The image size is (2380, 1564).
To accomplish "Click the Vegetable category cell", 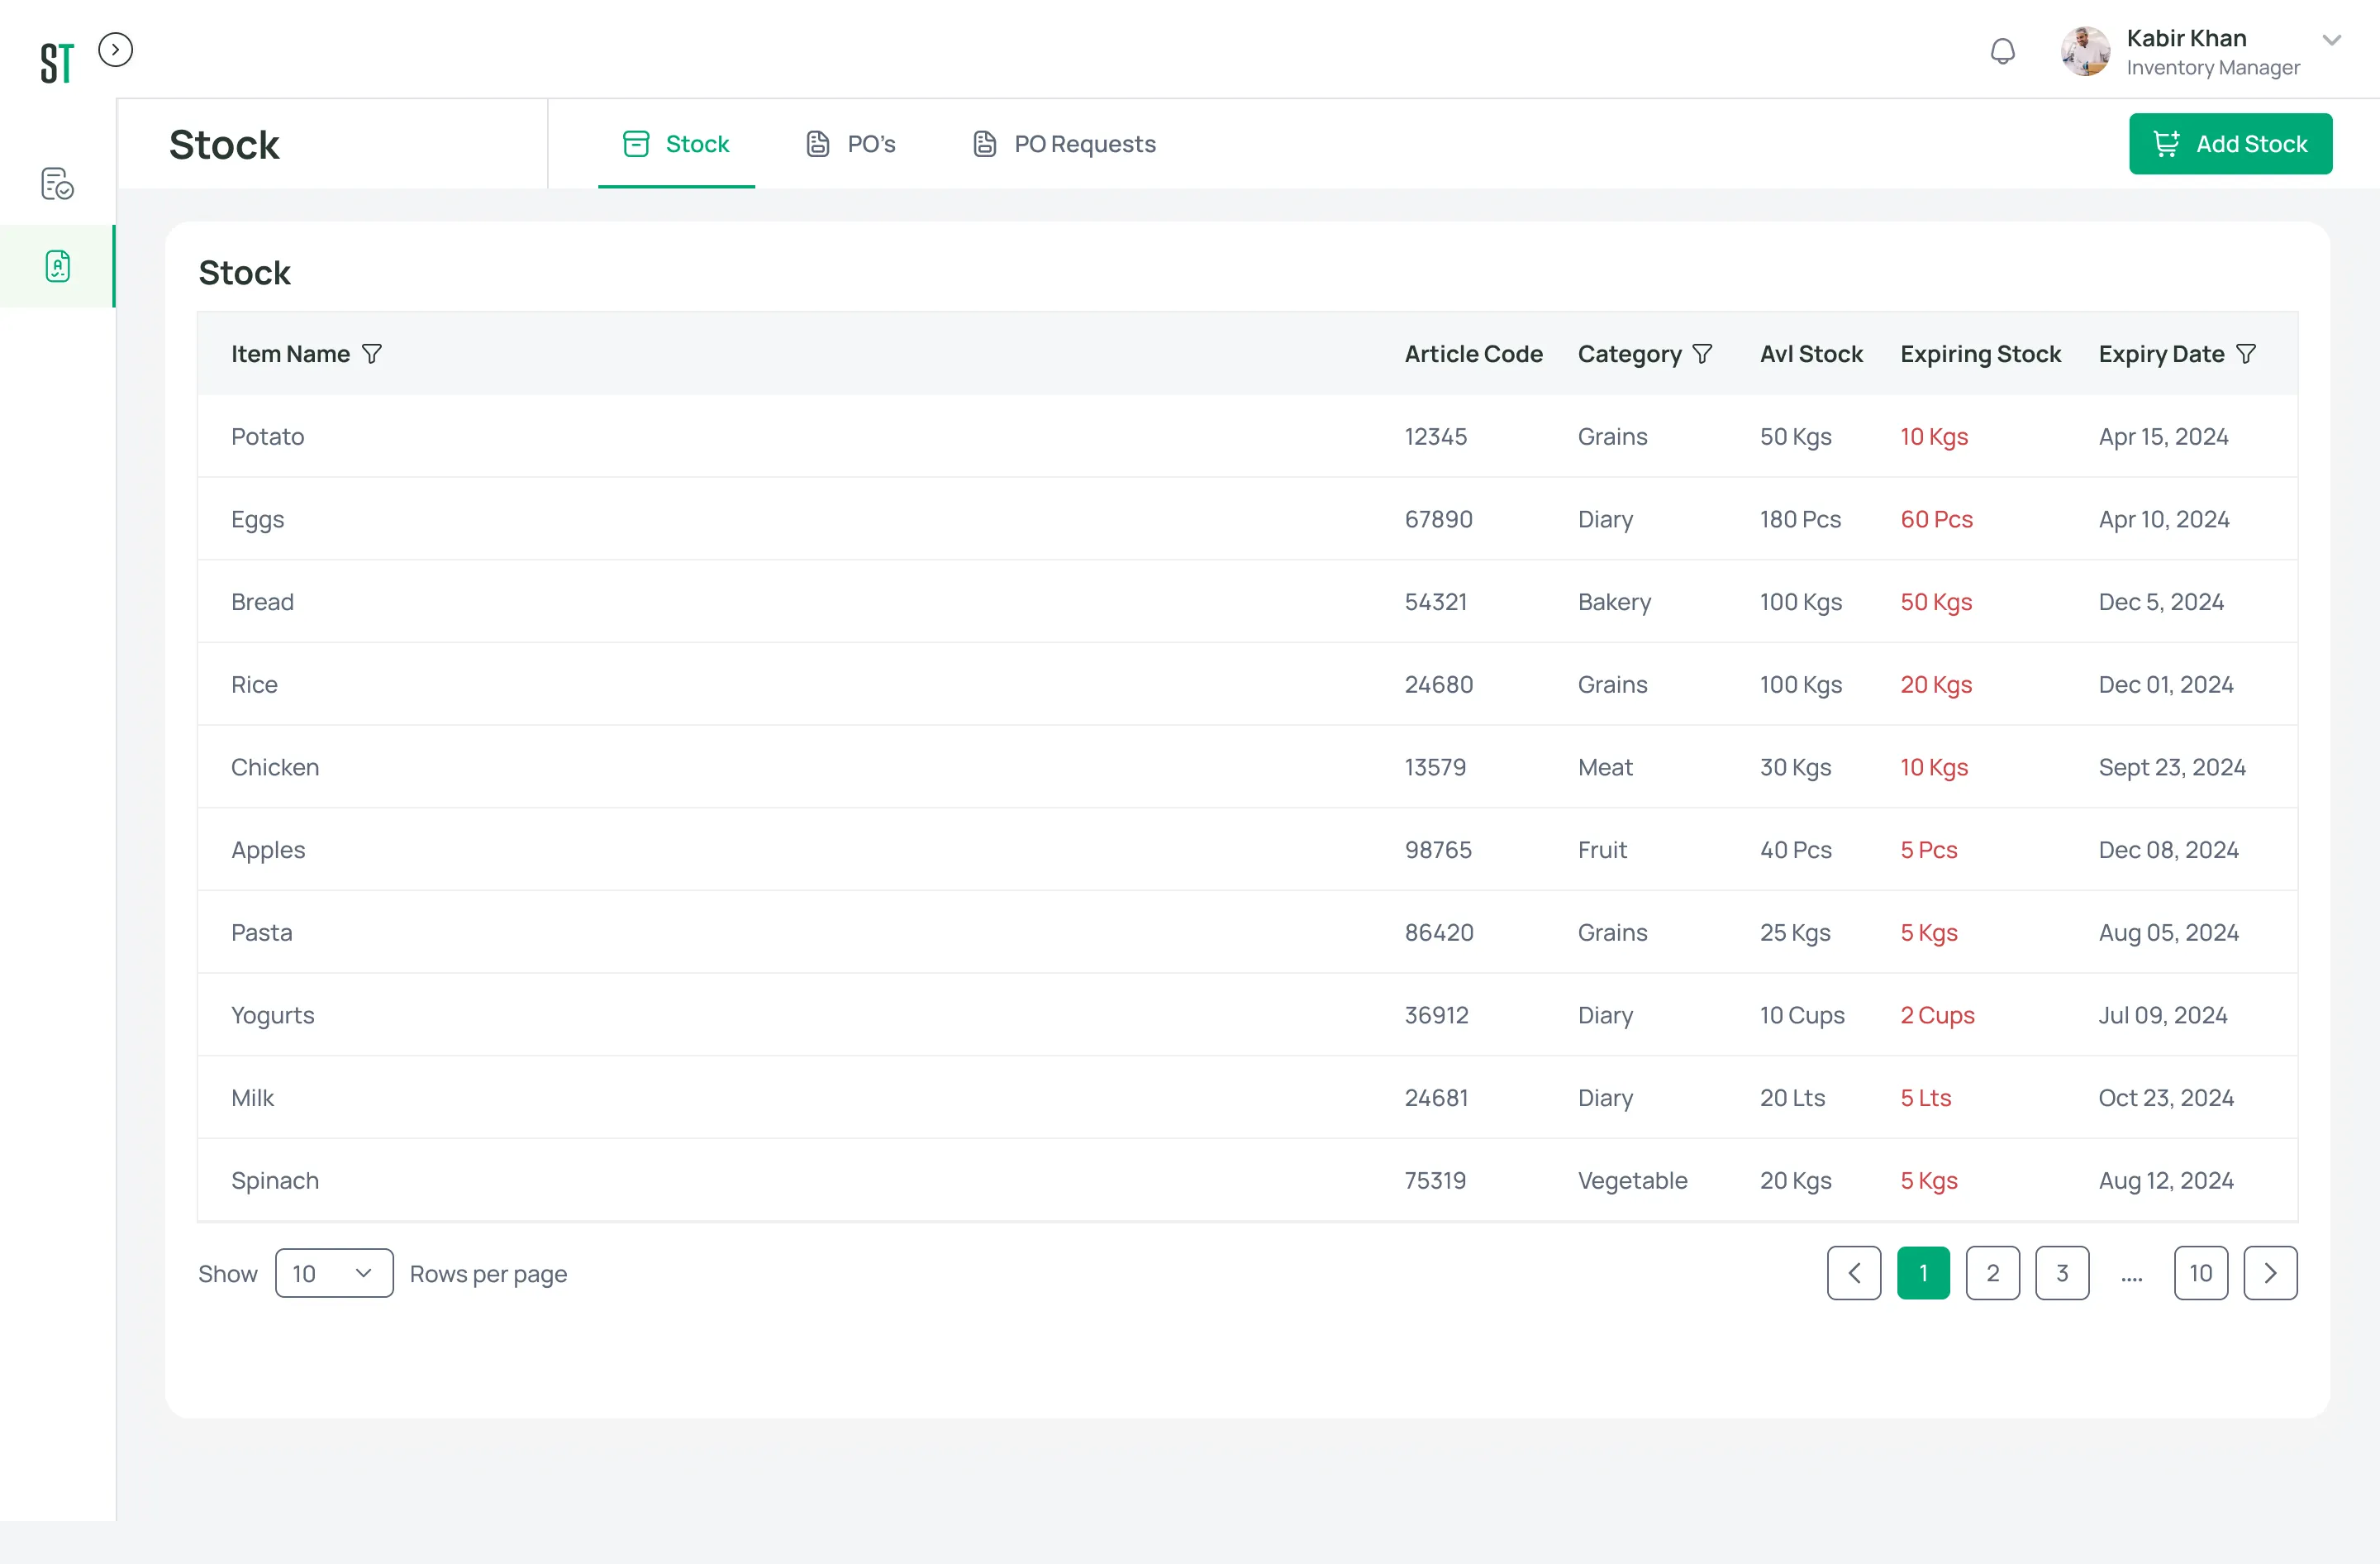I will pos(1632,1181).
